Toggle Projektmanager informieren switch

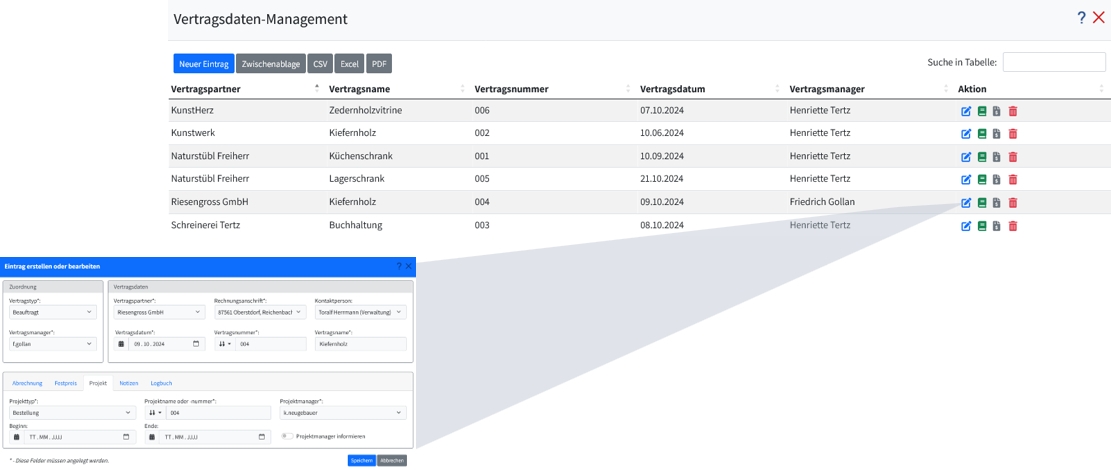pos(287,436)
